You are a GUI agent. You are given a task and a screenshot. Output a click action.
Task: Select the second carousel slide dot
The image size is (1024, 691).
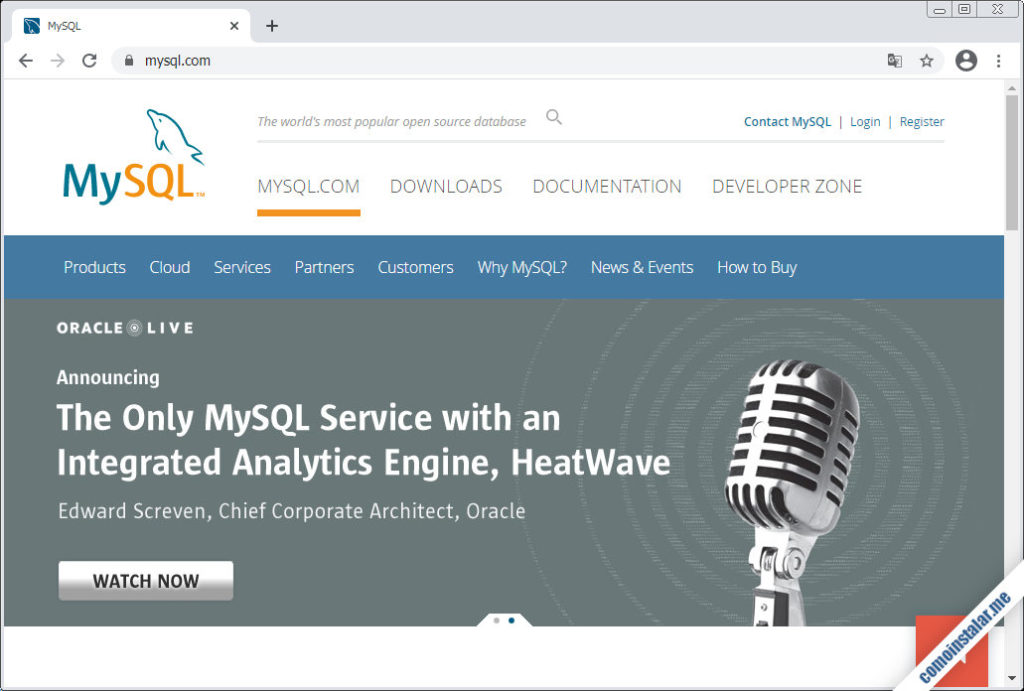pos(511,620)
